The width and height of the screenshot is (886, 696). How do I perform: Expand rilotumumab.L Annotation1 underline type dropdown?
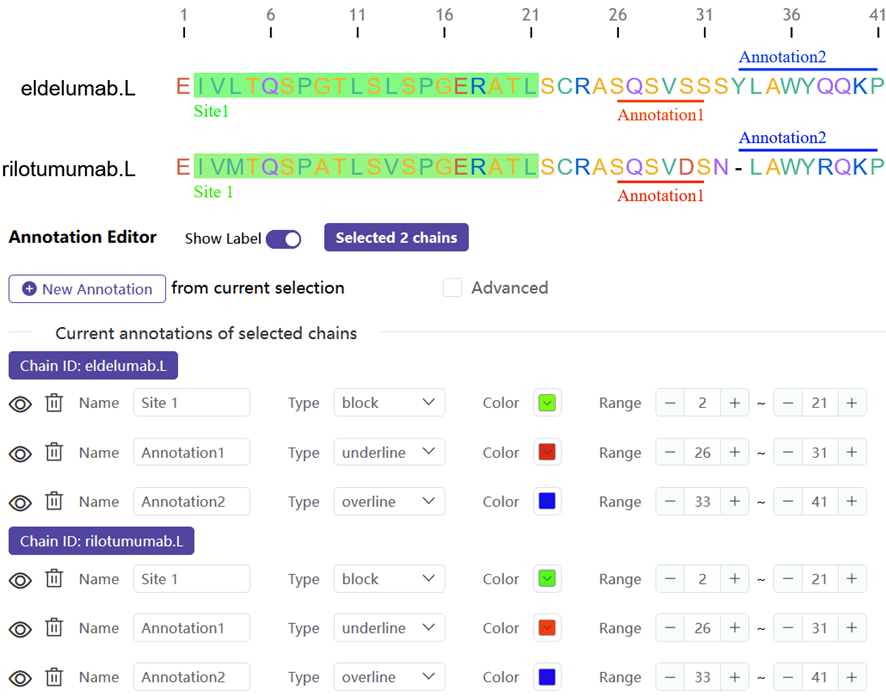click(389, 628)
